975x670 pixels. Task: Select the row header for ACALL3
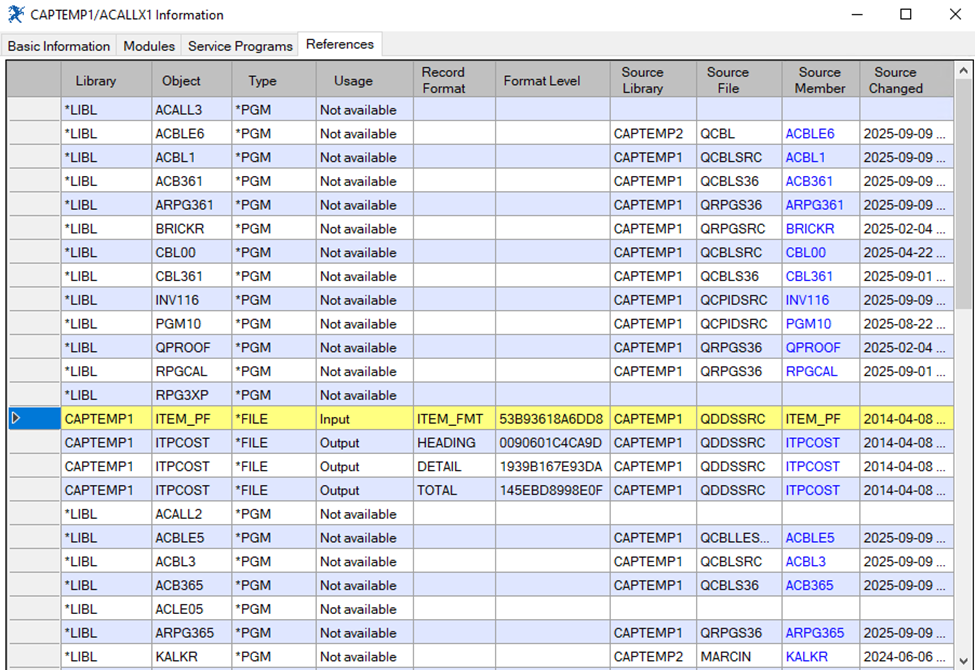tap(34, 110)
